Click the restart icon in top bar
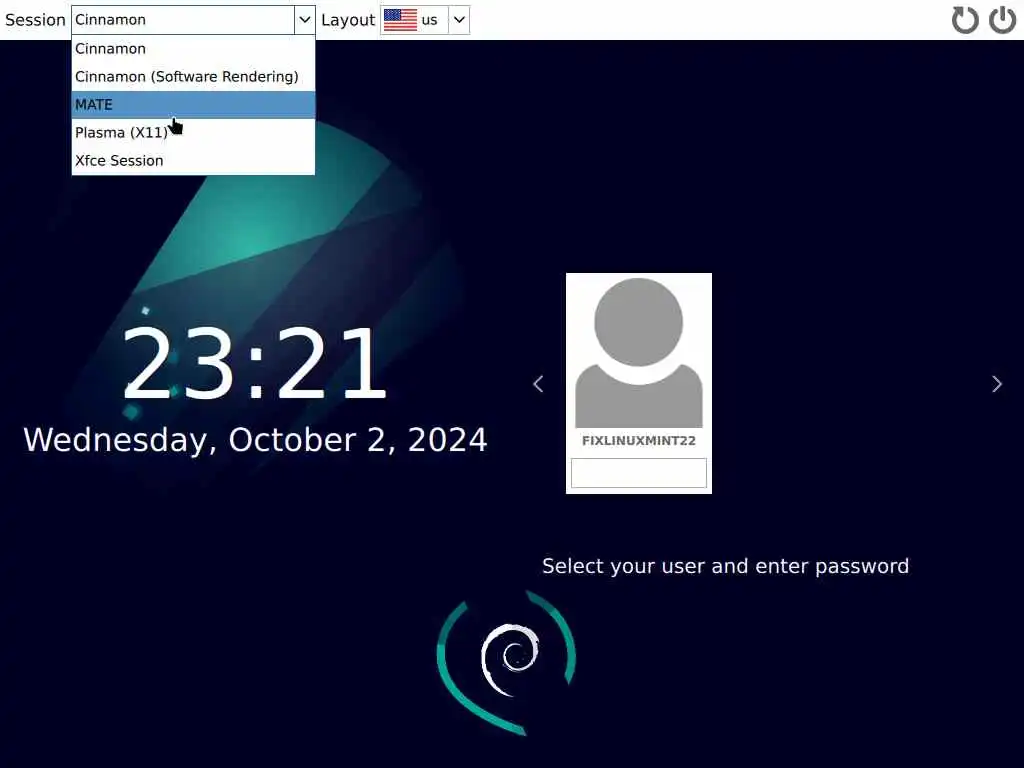The width and height of the screenshot is (1024, 768). (x=965, y=20)
